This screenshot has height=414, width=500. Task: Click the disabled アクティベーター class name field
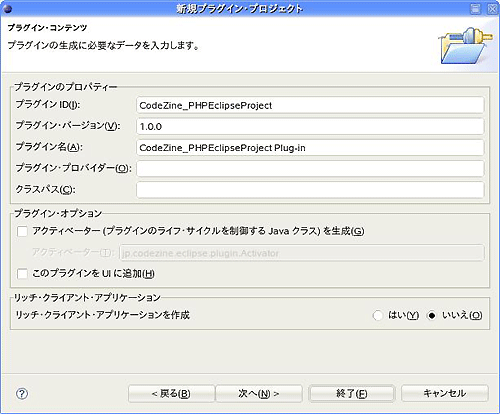[x=302, y=253]
